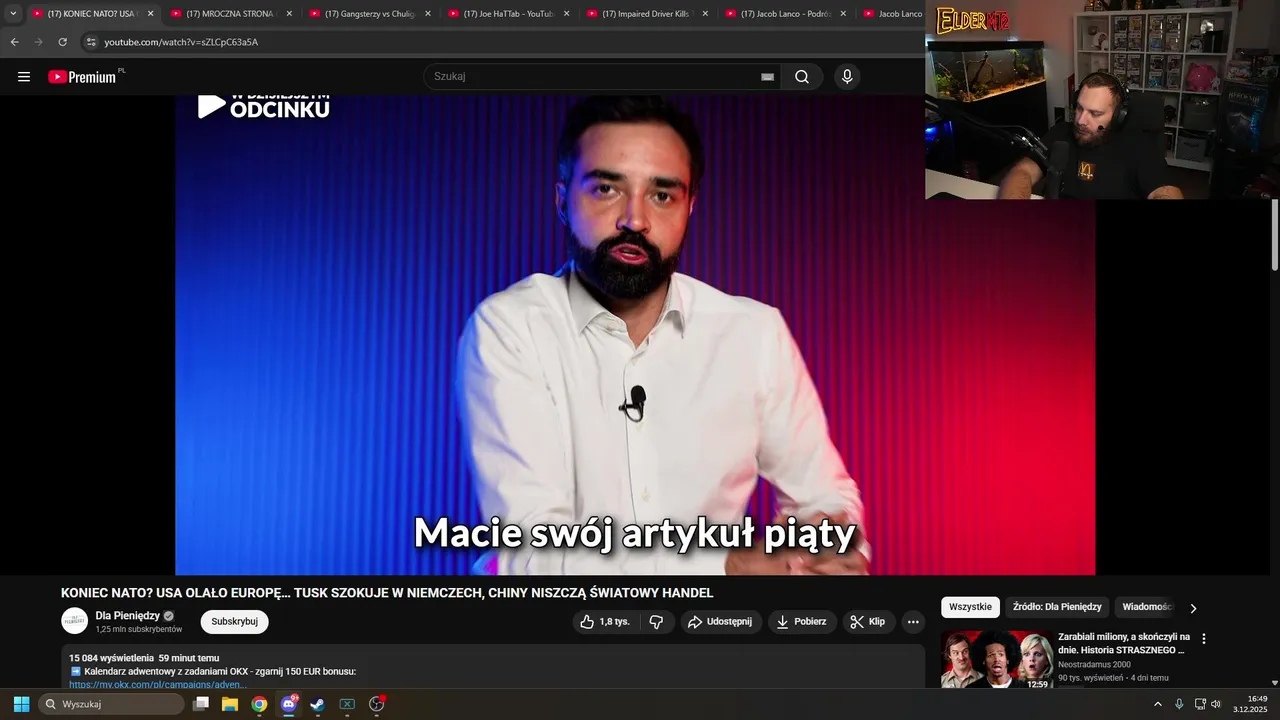Create a clip with Klip button
This screenshot has height=720, width=1280.
(x=868, y=622)
